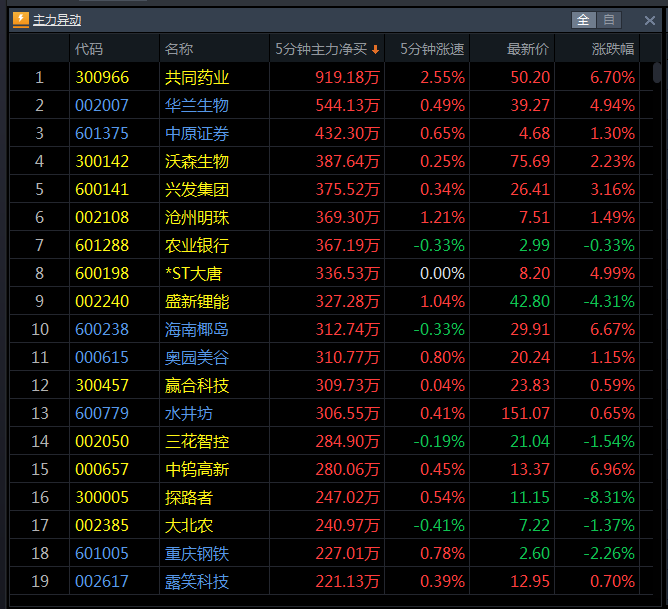Viewport: 668px width, 609px height.
Task: Sort by the 名称 column header
Action: [x=179, y=49]
